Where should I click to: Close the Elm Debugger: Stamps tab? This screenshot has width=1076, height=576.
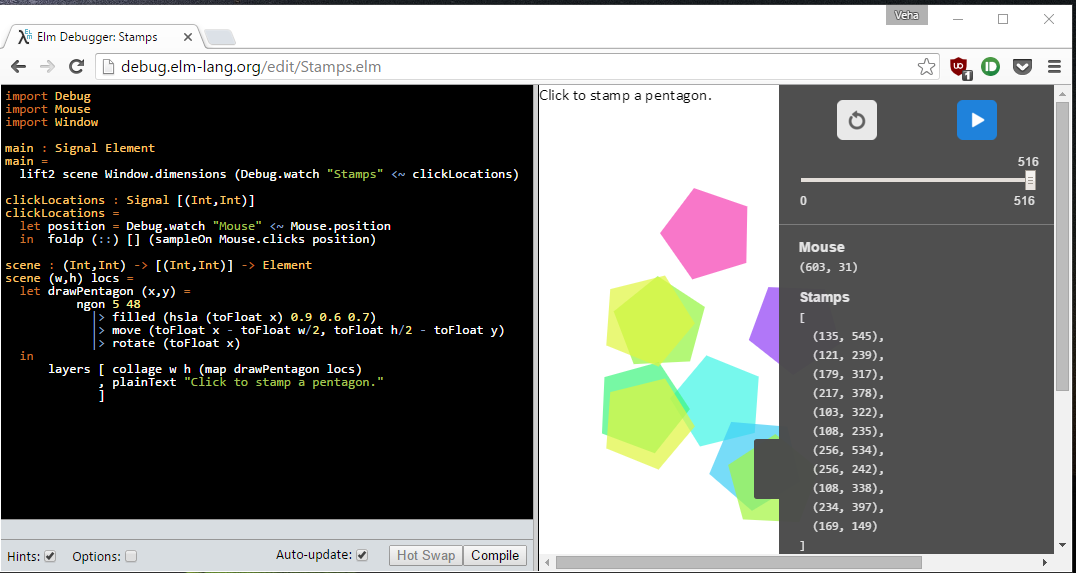click(188, 36)
